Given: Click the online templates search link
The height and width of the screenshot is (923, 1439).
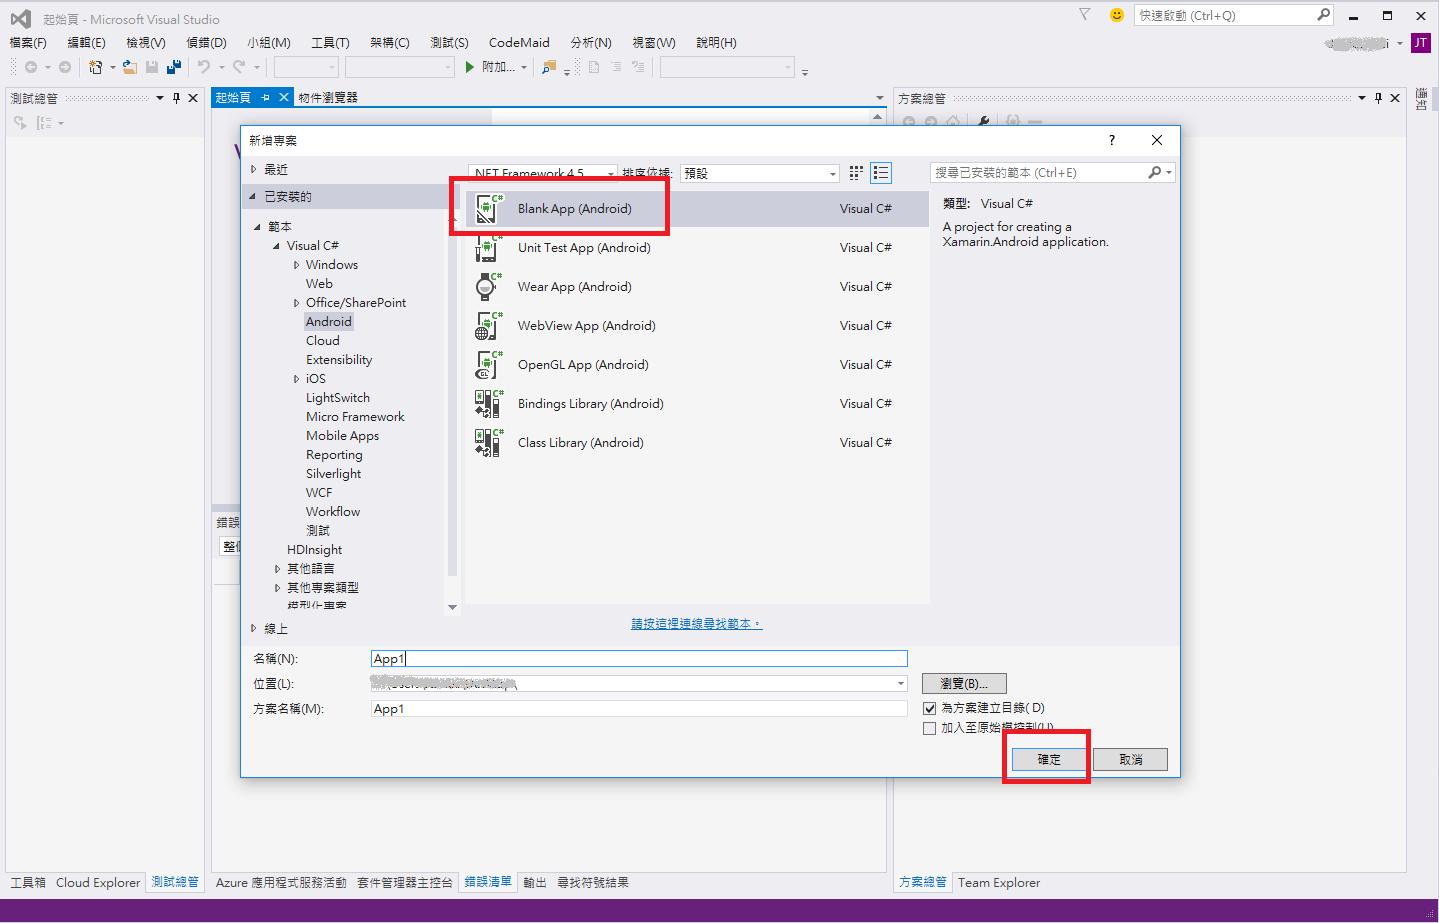Looking at the screenshot, I should click(x=696, y=624).
